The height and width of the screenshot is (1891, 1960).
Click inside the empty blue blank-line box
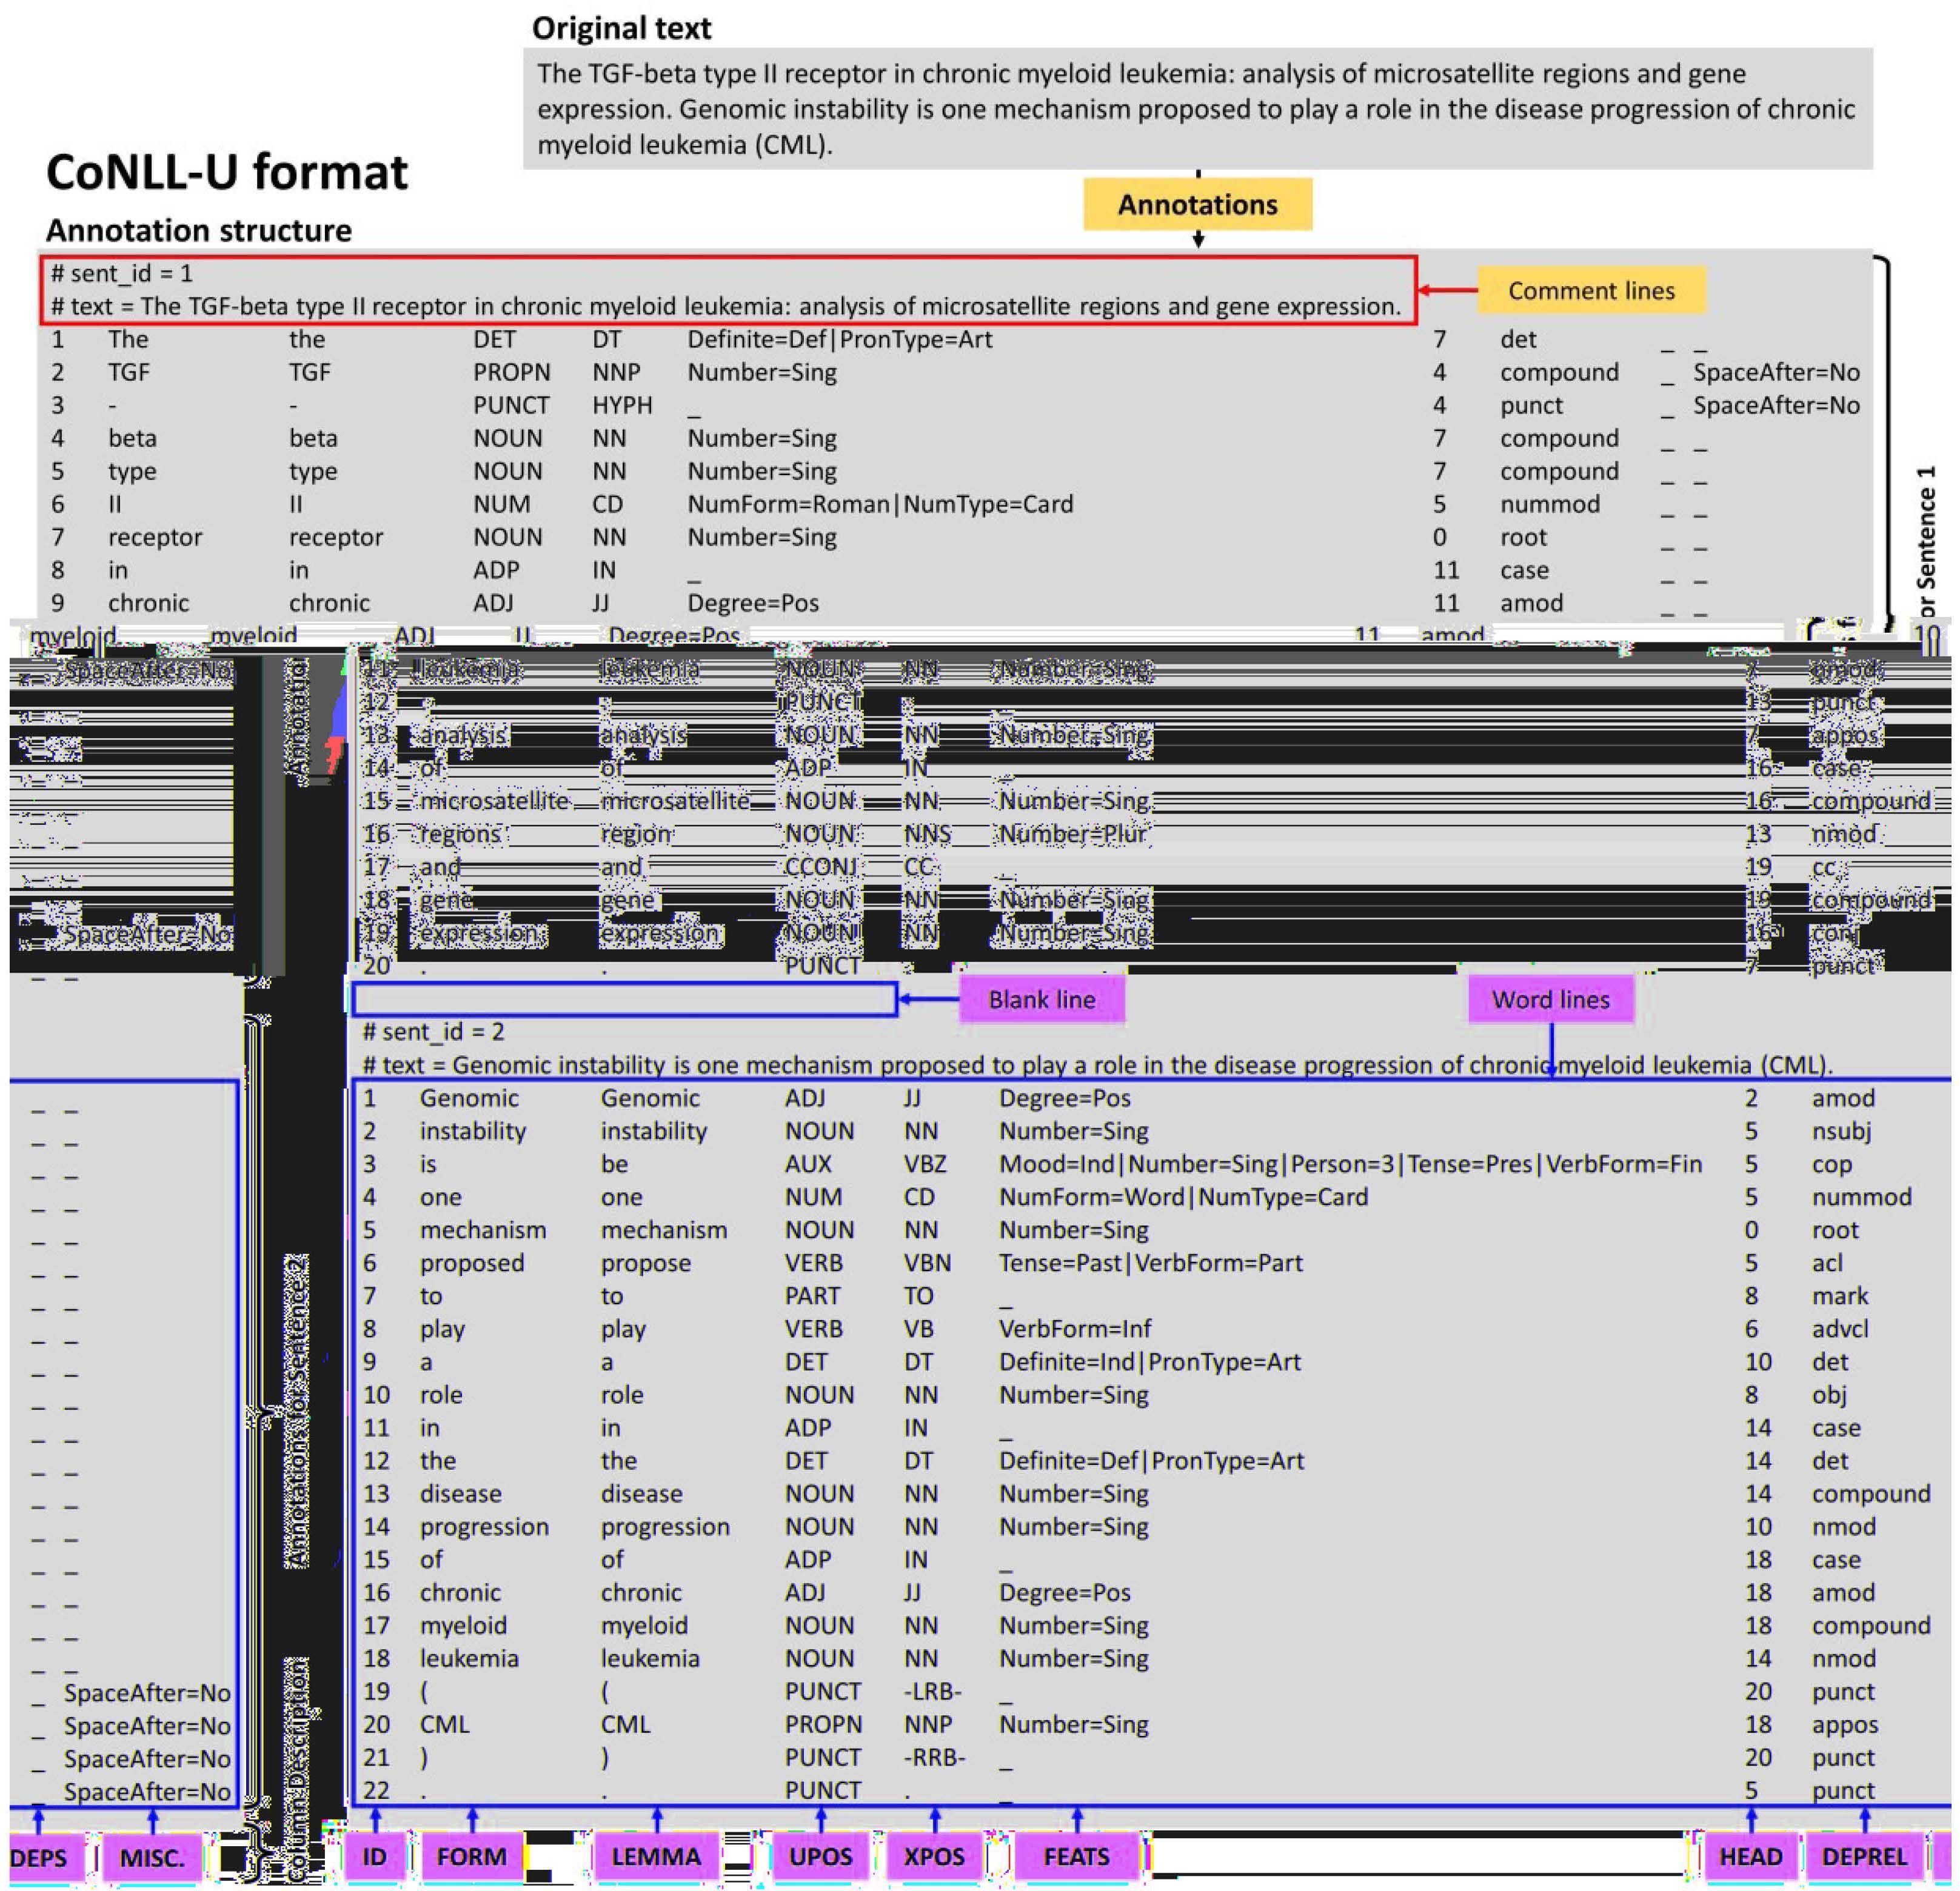point(624,999)
